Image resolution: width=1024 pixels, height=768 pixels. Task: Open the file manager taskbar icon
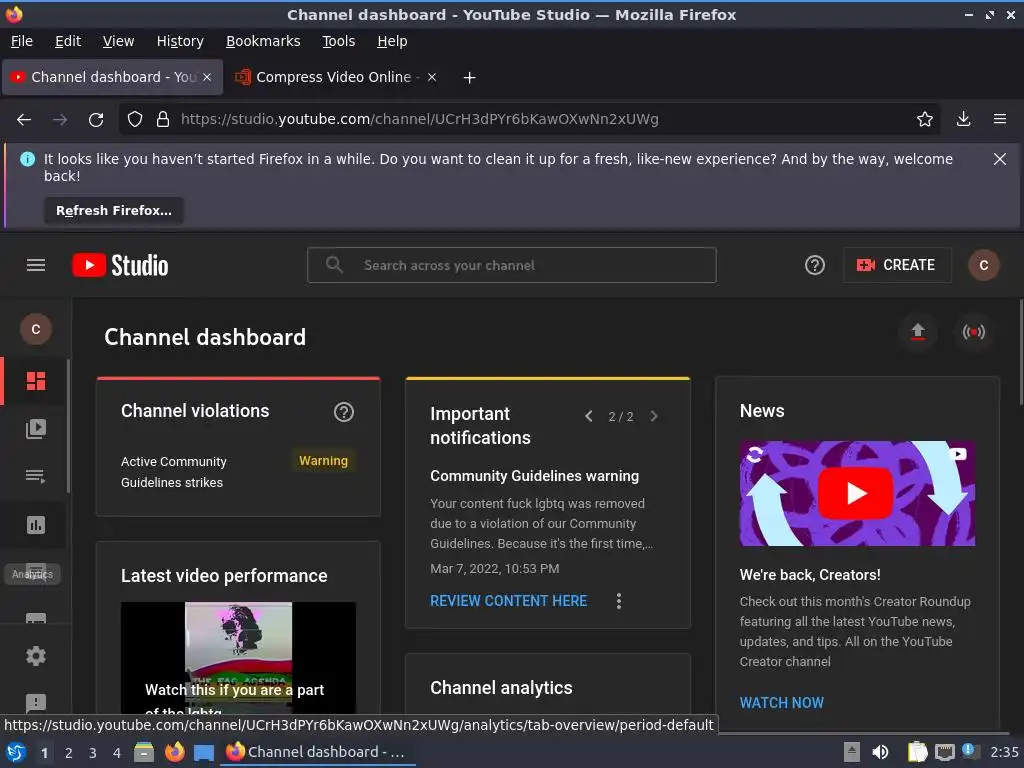(144, 752)
